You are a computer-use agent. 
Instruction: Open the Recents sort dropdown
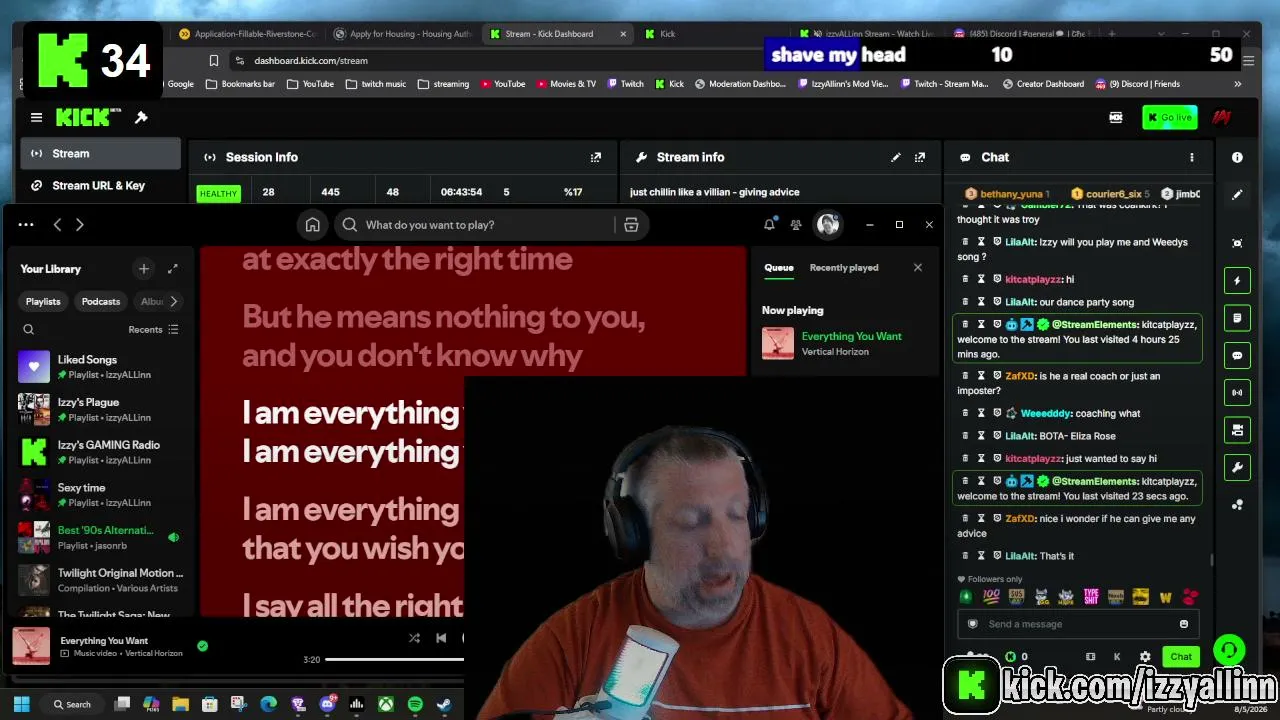pos(153,330)
